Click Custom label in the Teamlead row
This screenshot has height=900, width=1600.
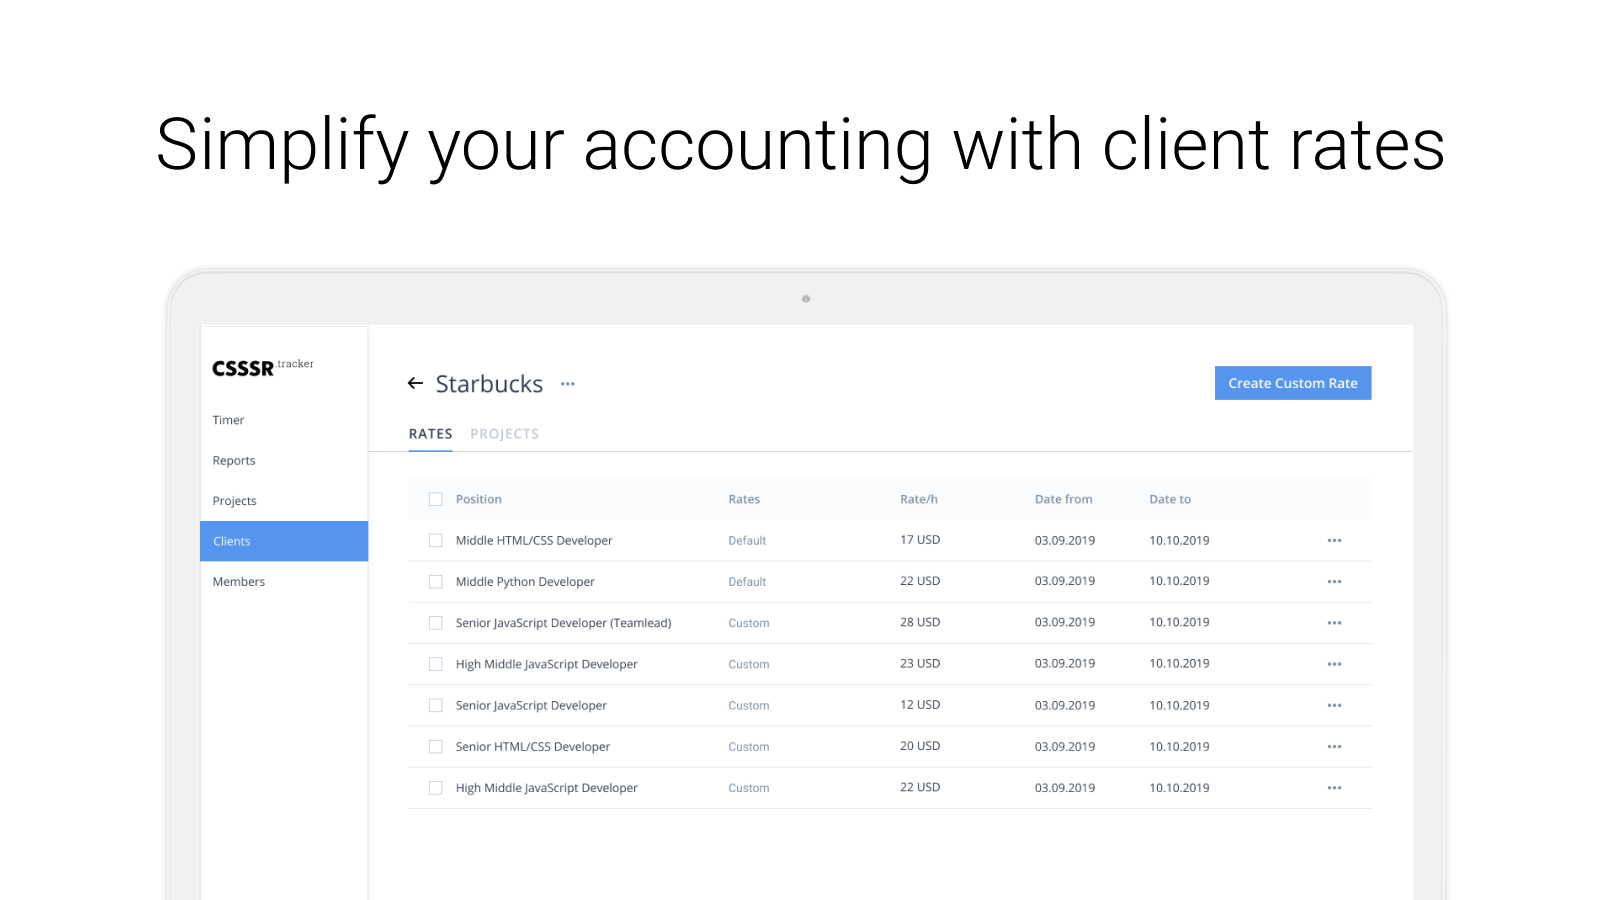(749, 623)
